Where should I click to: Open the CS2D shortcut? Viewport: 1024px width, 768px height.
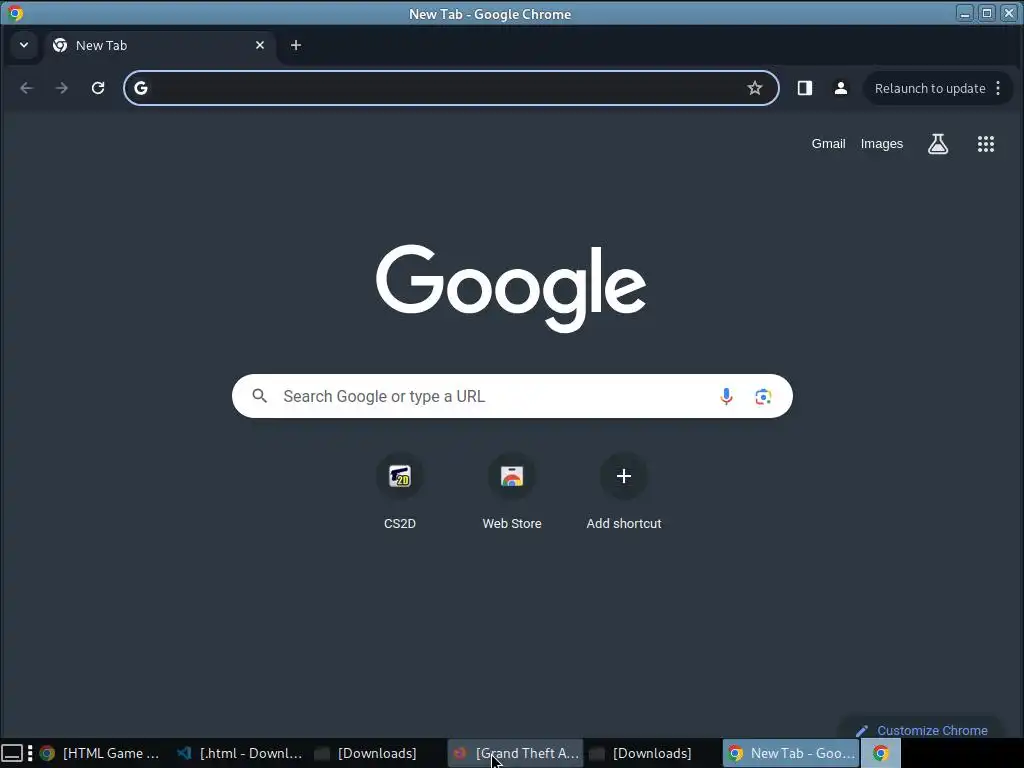coord(400,492)
